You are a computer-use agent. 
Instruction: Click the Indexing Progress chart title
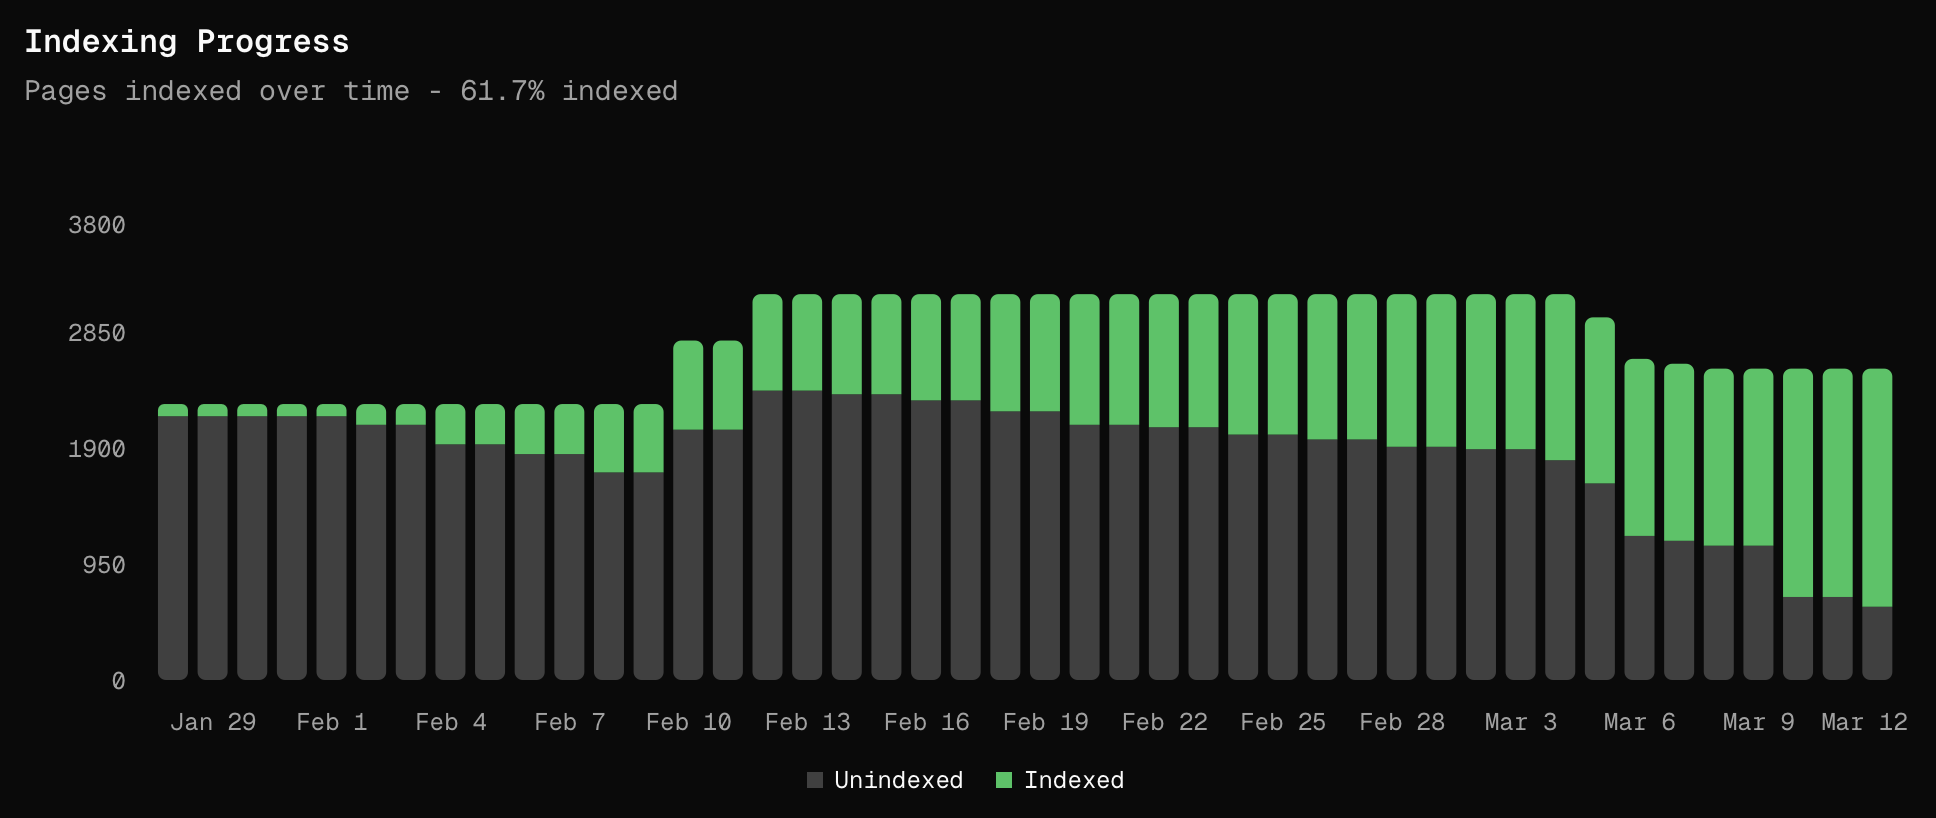(x=187, y=42)
